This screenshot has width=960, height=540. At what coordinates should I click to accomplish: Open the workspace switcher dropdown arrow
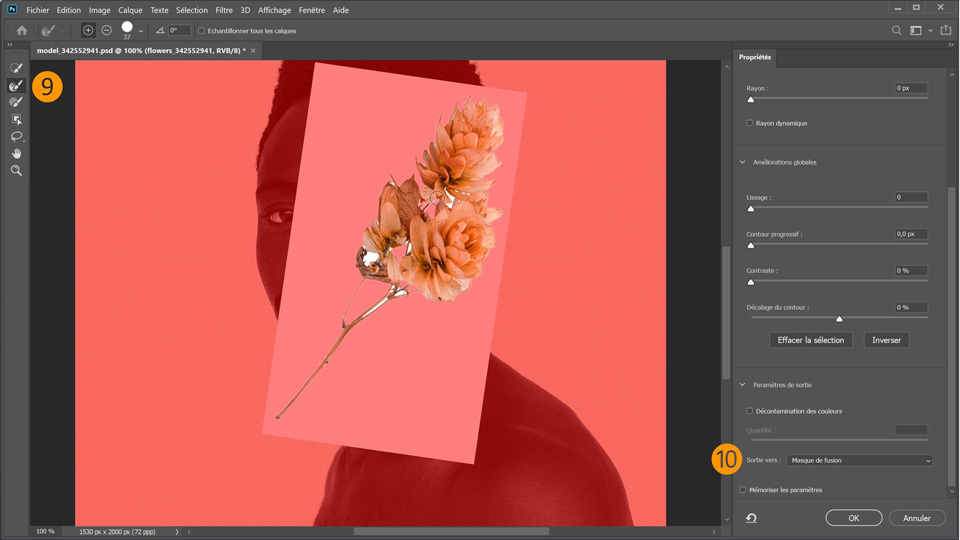tap(930, 31)
